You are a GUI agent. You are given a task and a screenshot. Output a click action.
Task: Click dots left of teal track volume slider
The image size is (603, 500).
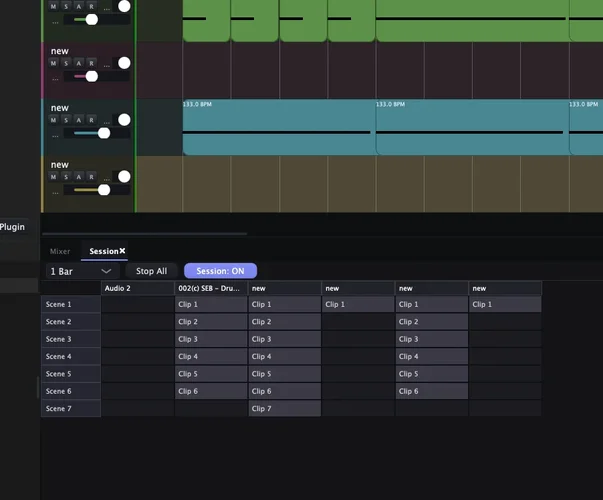click(x=55, y=136)
